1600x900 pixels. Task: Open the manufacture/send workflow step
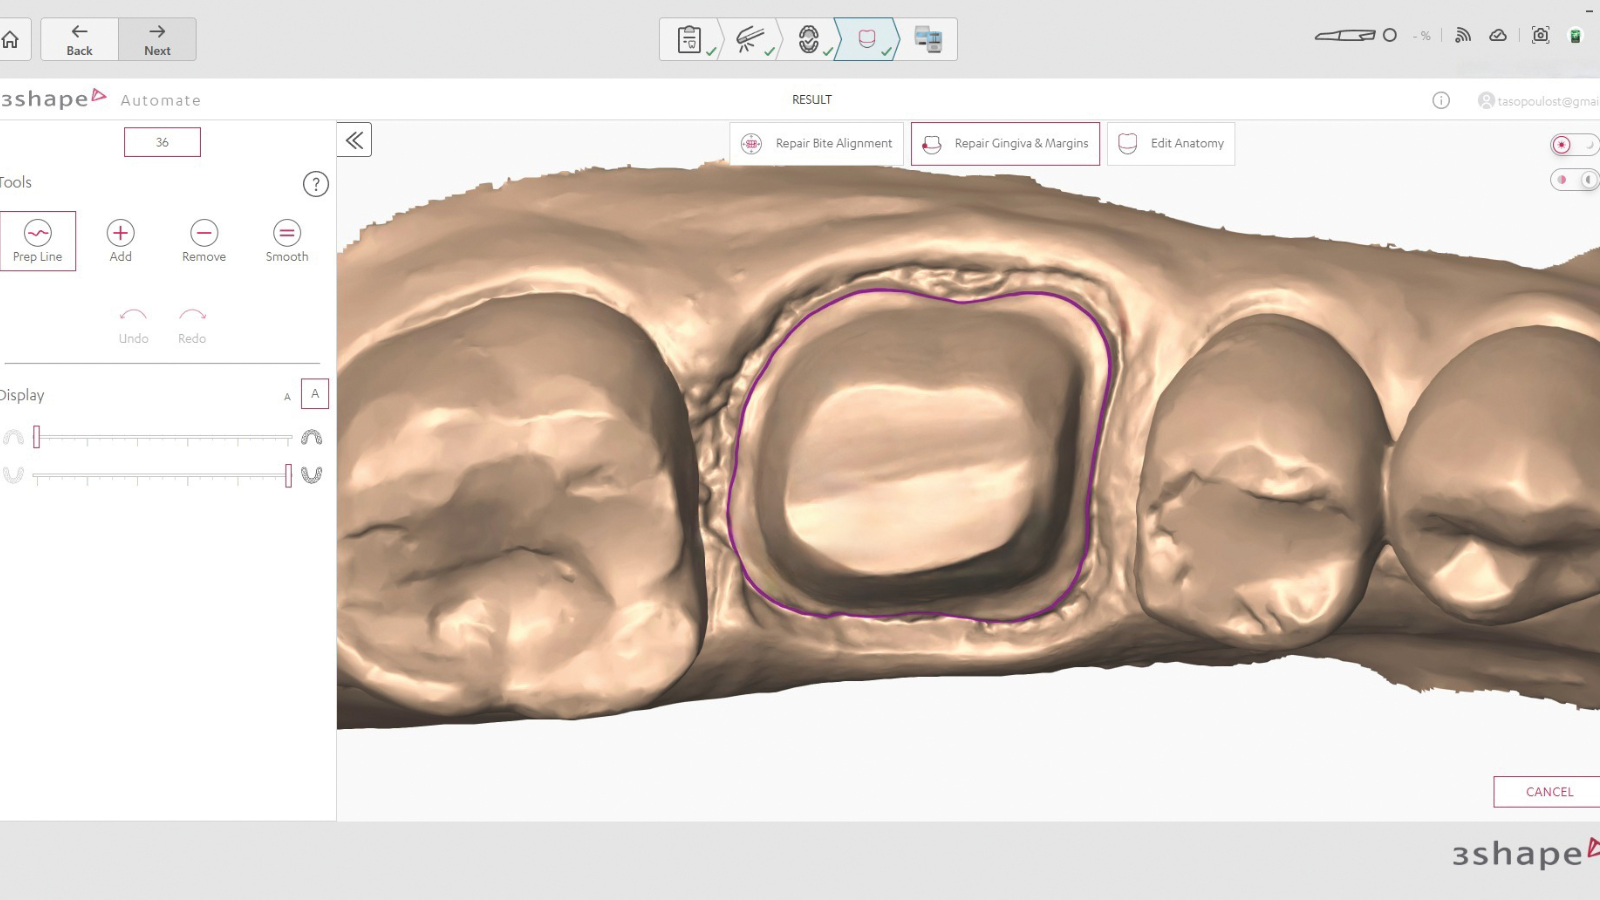[x=928, y=39]
